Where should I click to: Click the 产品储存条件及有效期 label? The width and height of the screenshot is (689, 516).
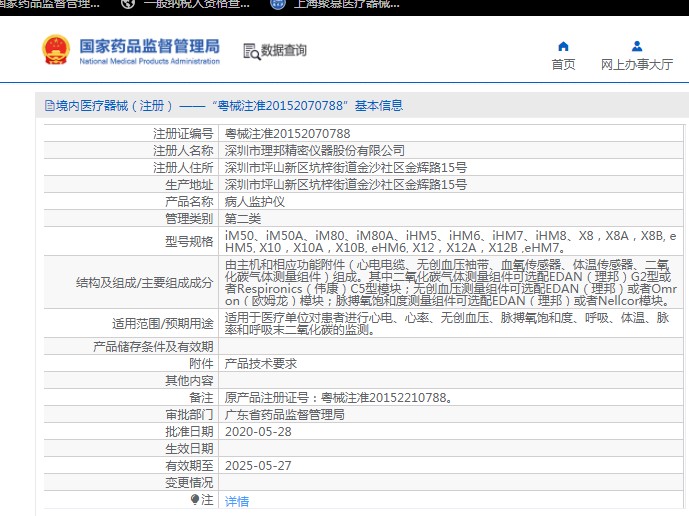point(153,347)
